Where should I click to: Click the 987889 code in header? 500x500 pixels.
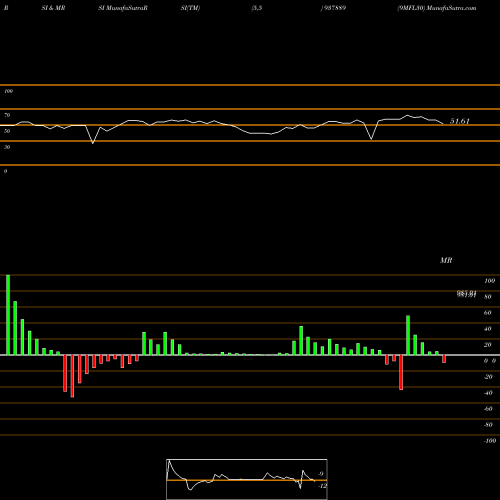coord(335,8)
